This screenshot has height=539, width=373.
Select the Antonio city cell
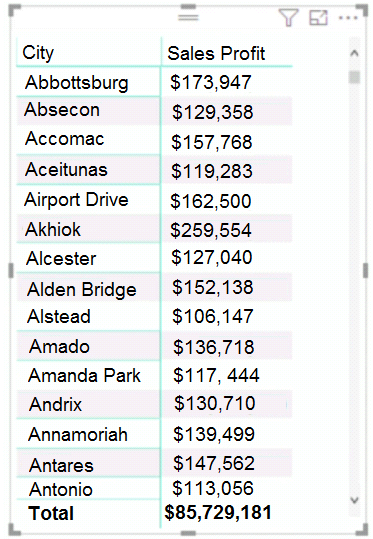[61, 489]
